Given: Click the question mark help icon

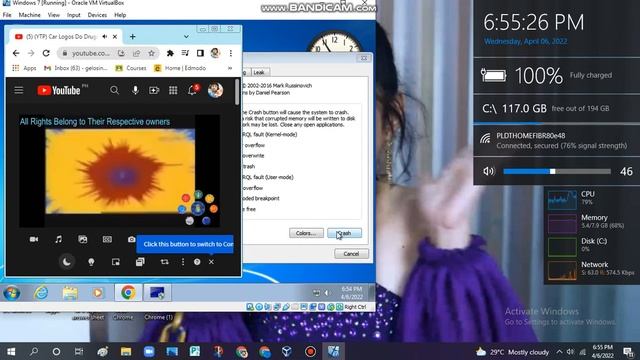Looking at the screenshot, I should 197,262.
